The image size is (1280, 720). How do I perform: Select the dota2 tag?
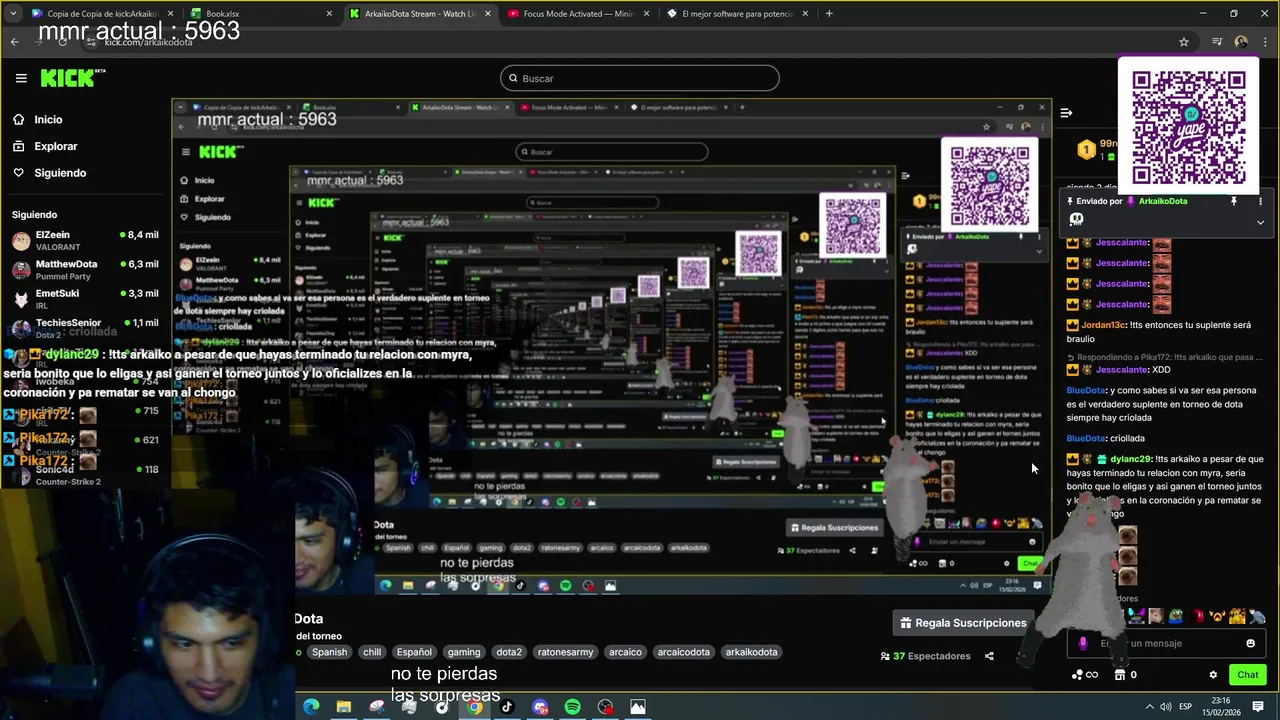[509, 652]
